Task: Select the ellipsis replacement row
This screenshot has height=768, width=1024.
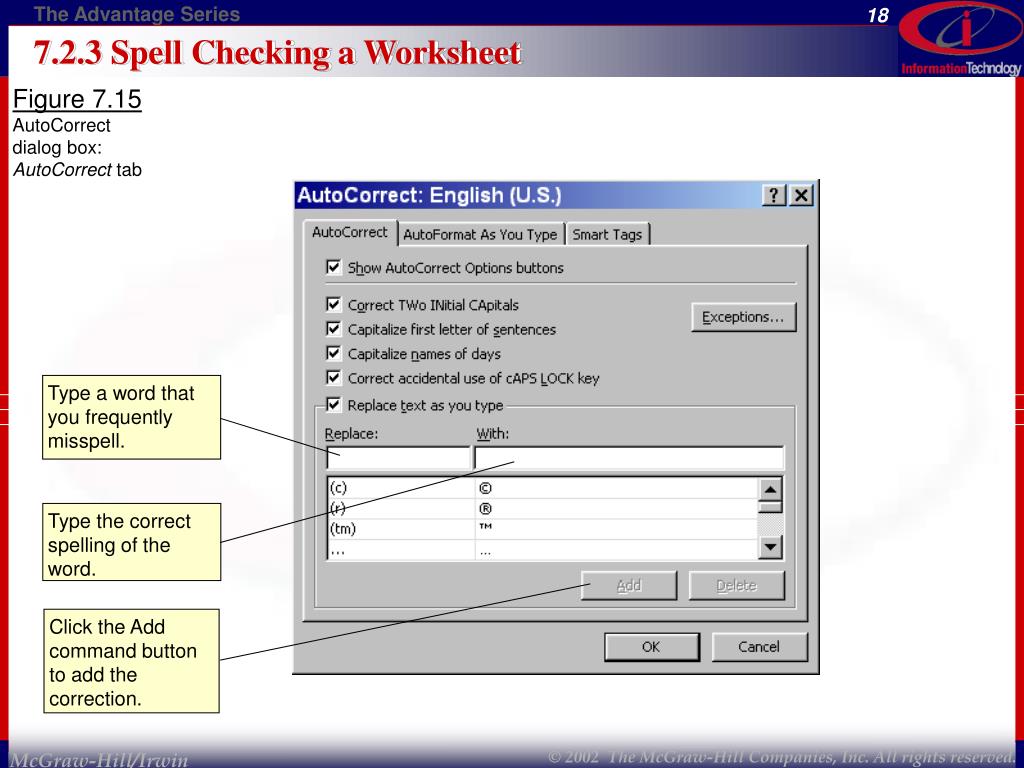Action: point(542,550)
